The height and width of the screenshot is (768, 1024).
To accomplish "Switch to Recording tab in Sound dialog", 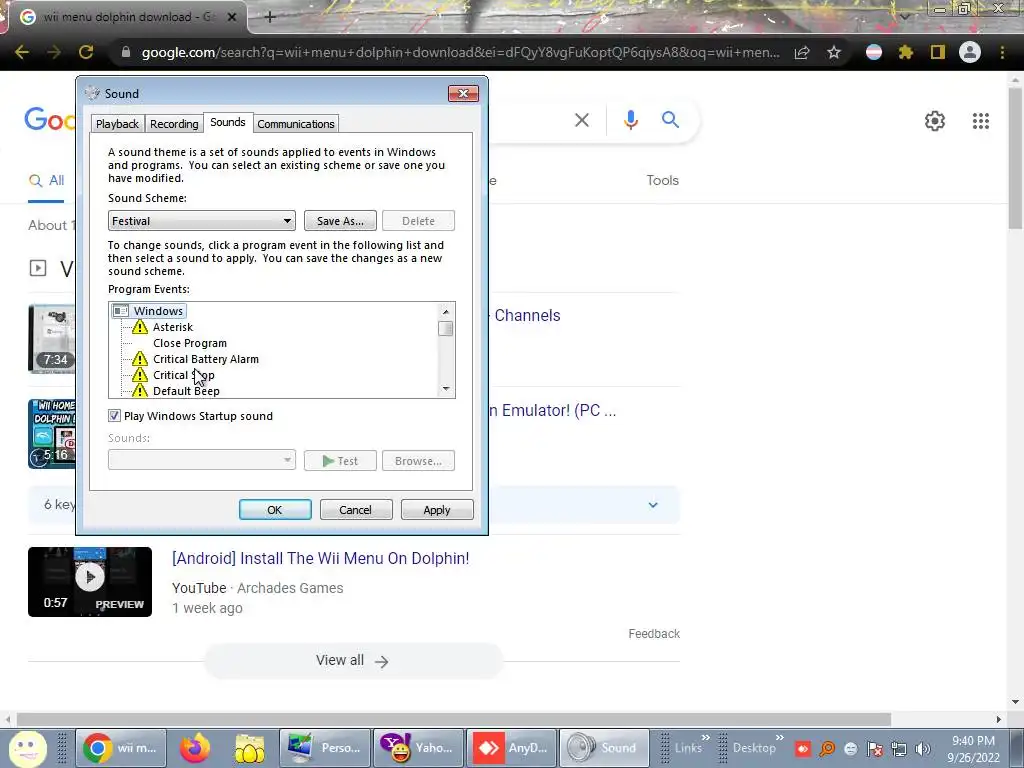I will point(174,124).
